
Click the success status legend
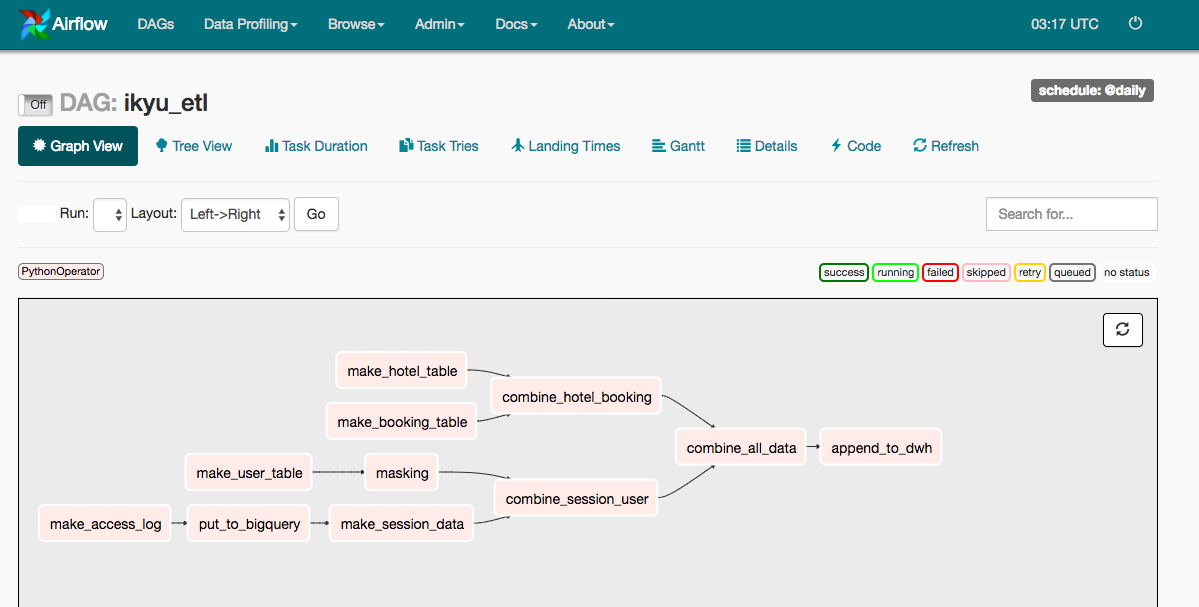pyautogui.click(x=844, y=272)
